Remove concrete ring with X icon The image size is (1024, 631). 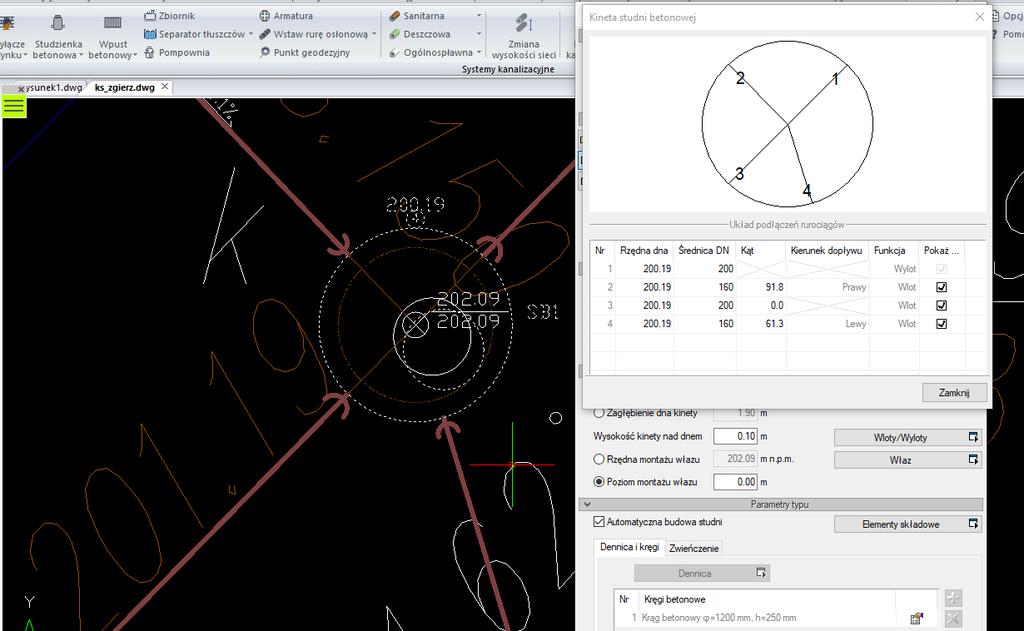[x=953, y=619]
